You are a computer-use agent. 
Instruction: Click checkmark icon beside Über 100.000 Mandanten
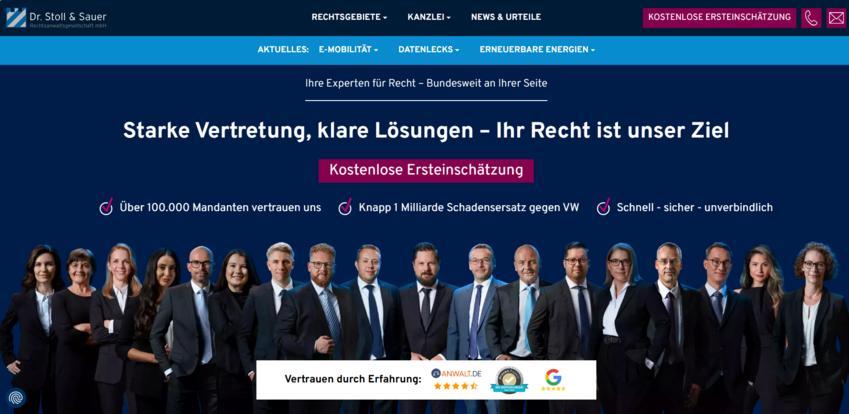[106, 207]
